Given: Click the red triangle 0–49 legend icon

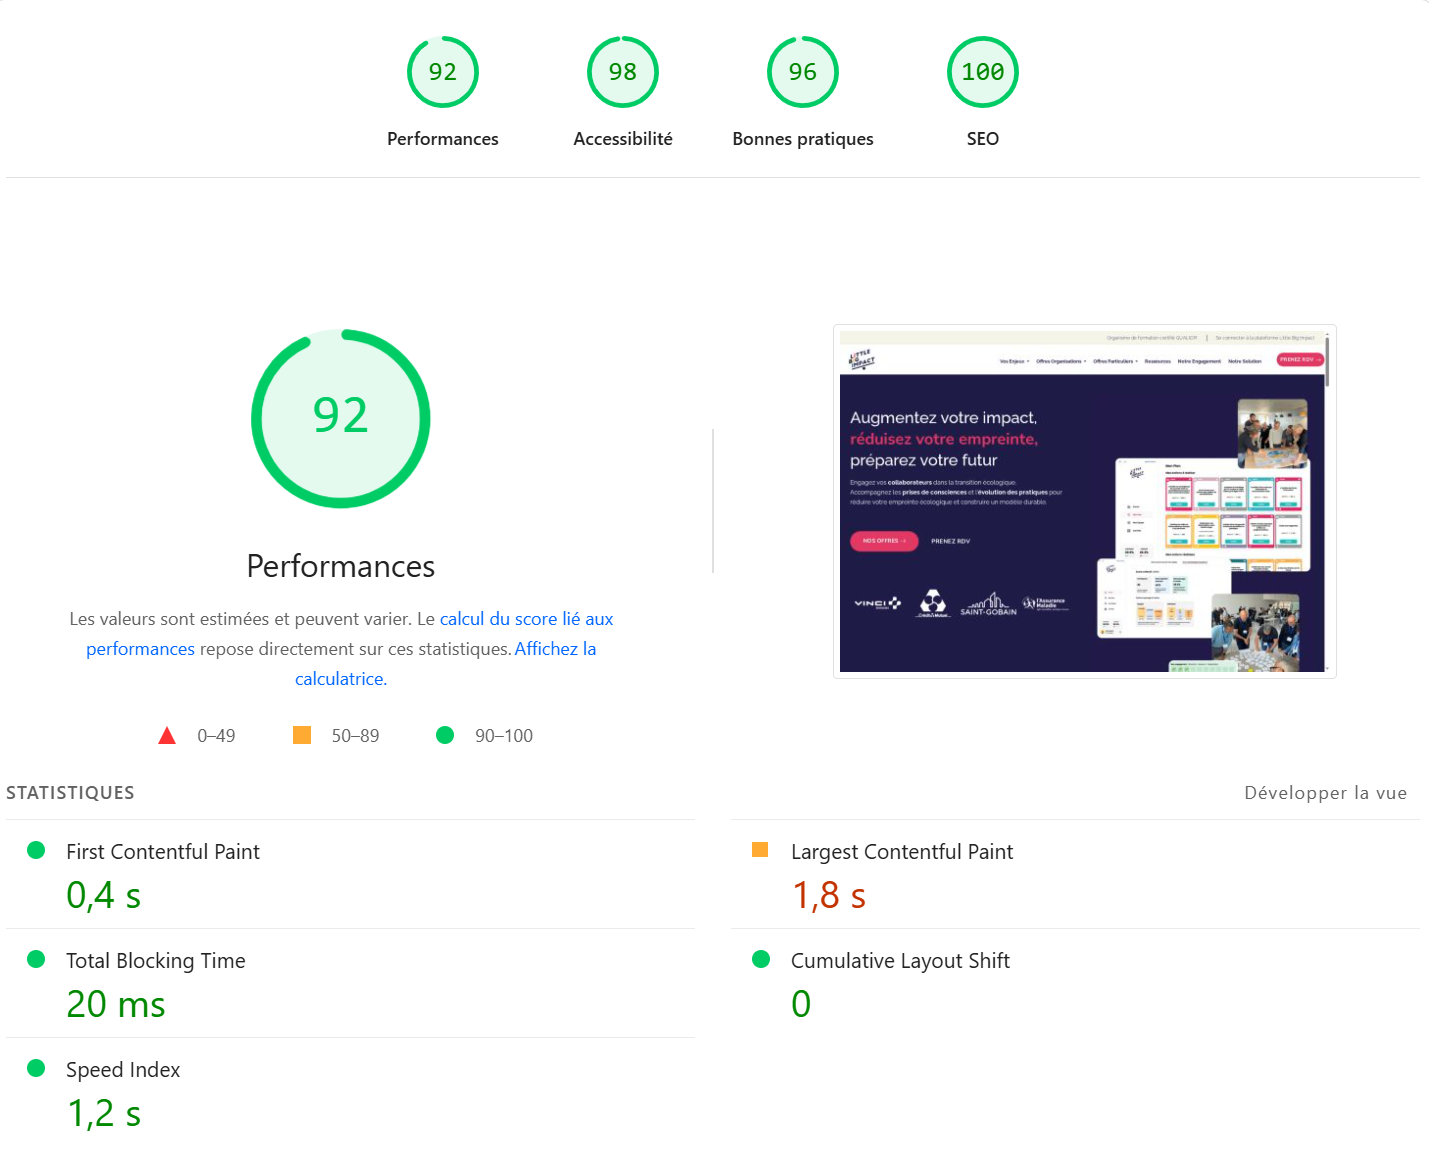Looking at the screenshot, I should pos(167,736).
